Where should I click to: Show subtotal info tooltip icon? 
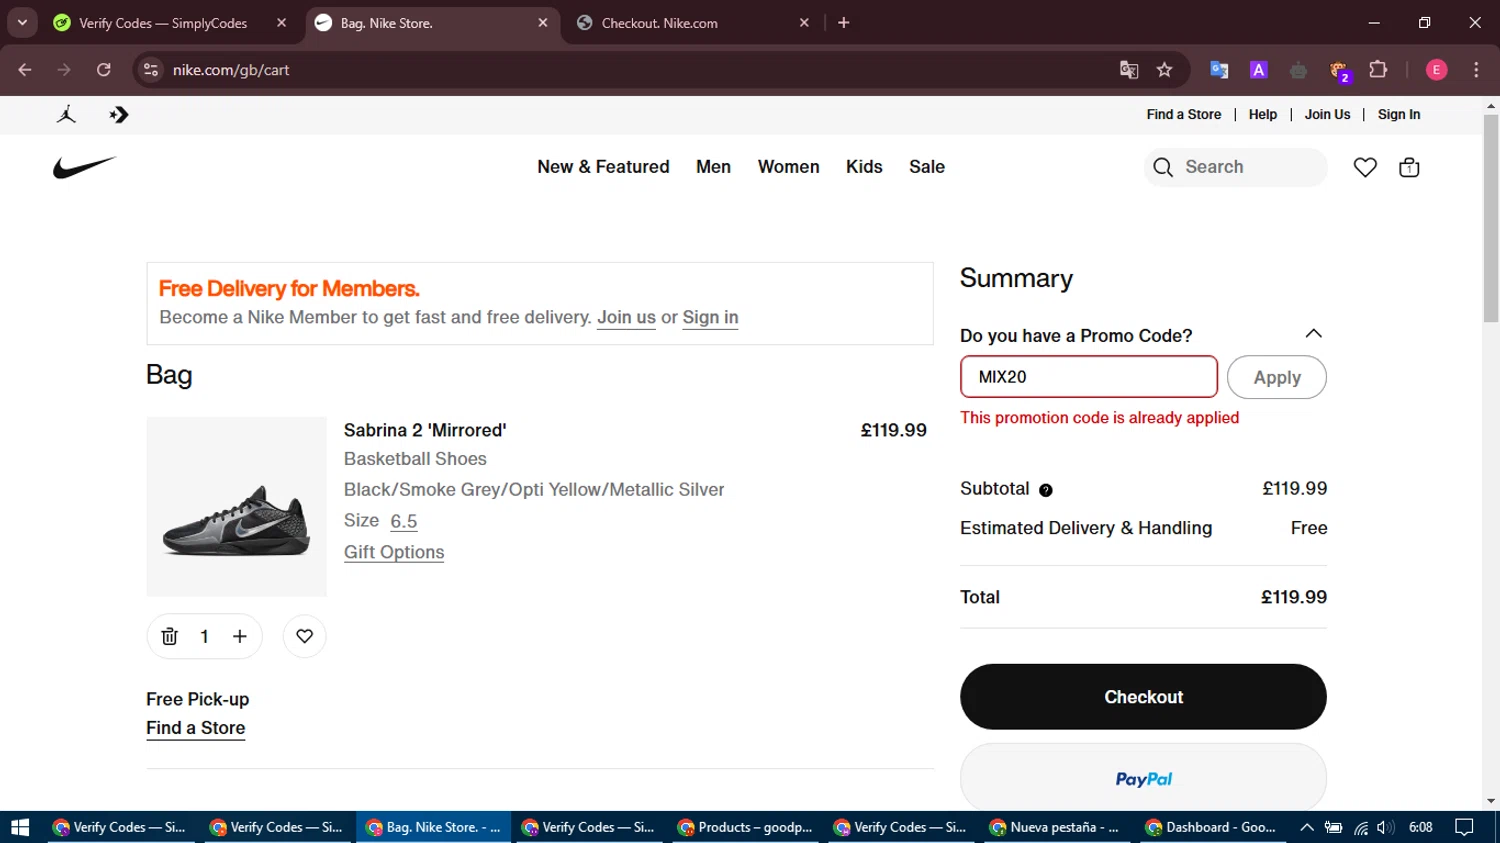tap(1046, 490)
